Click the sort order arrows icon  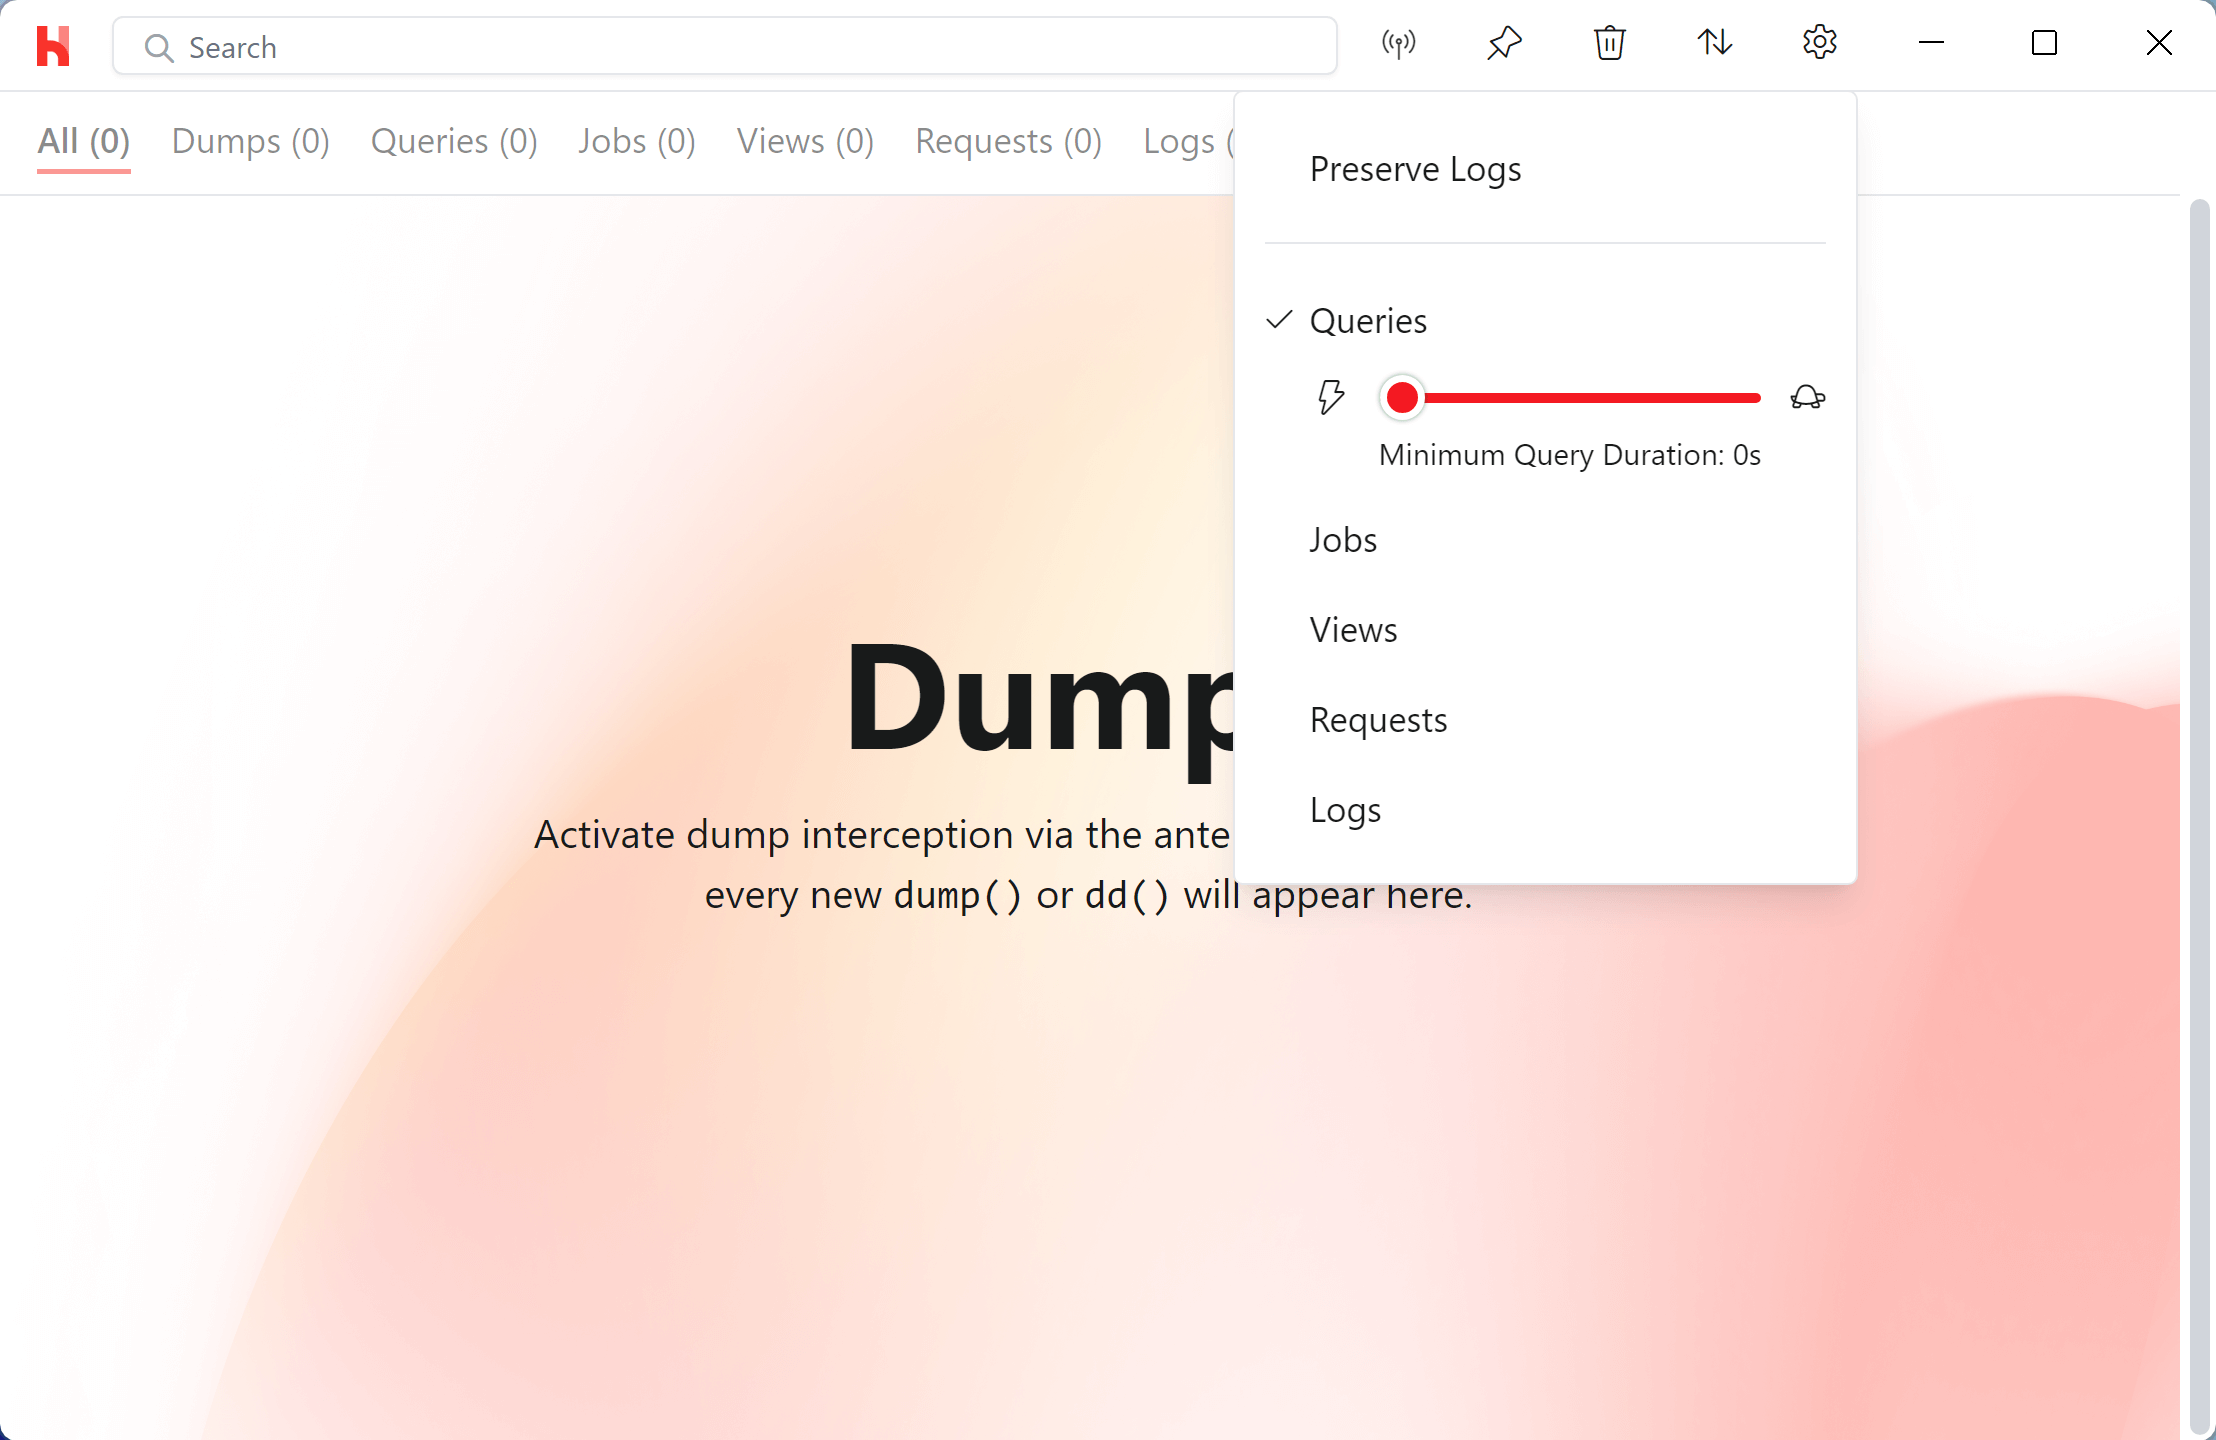tap(1714, 44)
